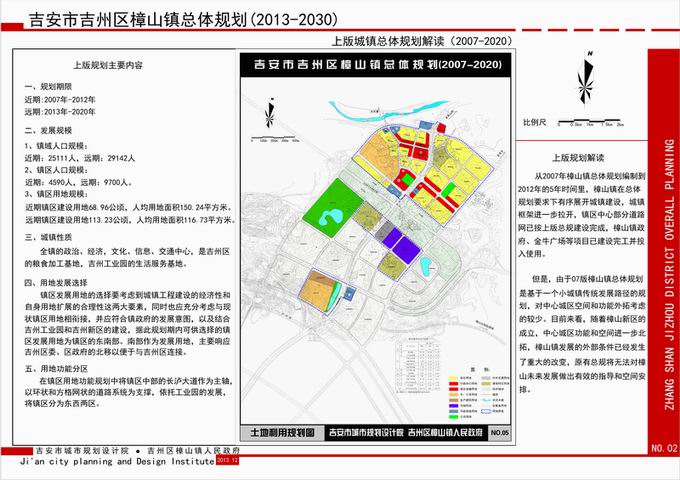Screen dimensions: 680x480
Task: Click the line 2、镇区人口规模：
Action: pos(56,170)
